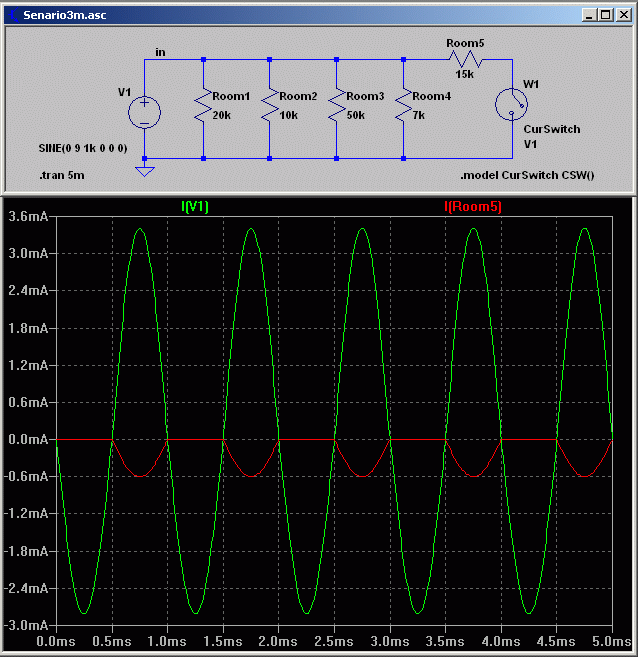Select the Room5 resistor symbol
Image resolution: width=638 pixels, height=657 pixels.
coord(466,59)
